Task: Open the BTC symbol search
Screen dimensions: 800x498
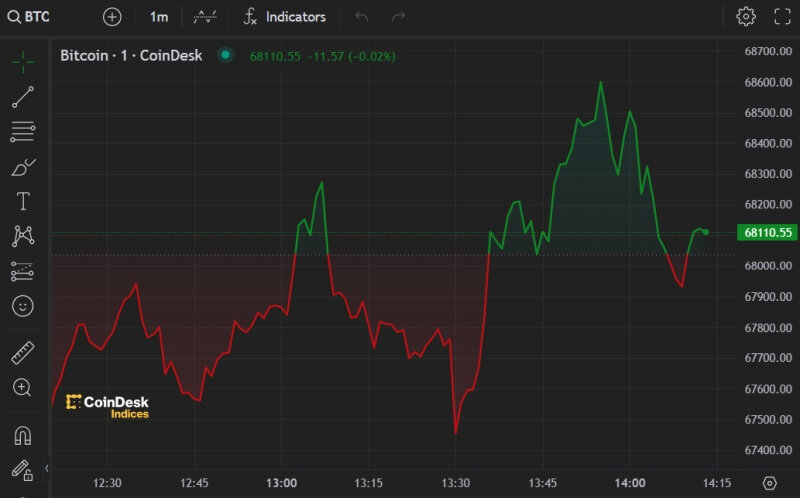Action: (x=29, y=17)
